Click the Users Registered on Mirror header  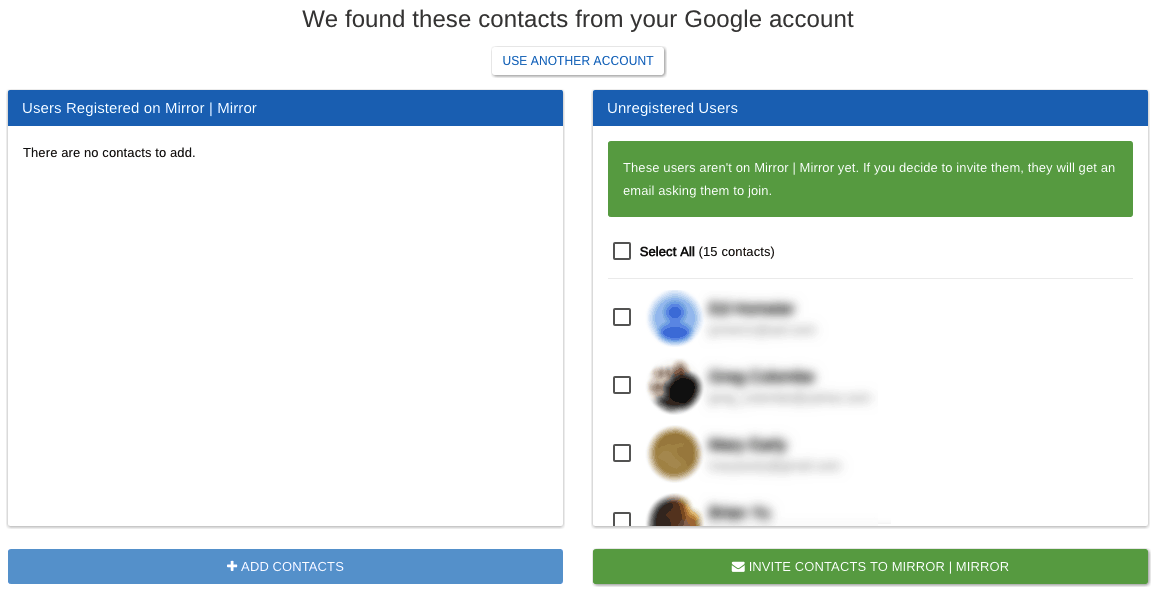286,108
